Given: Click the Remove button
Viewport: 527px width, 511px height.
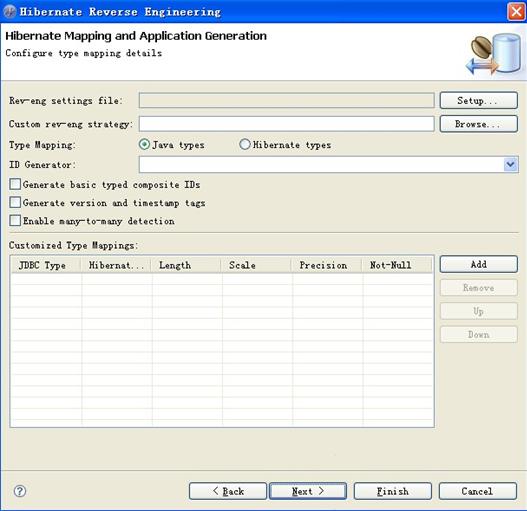Looking at the screenshot, I should 478,288.
